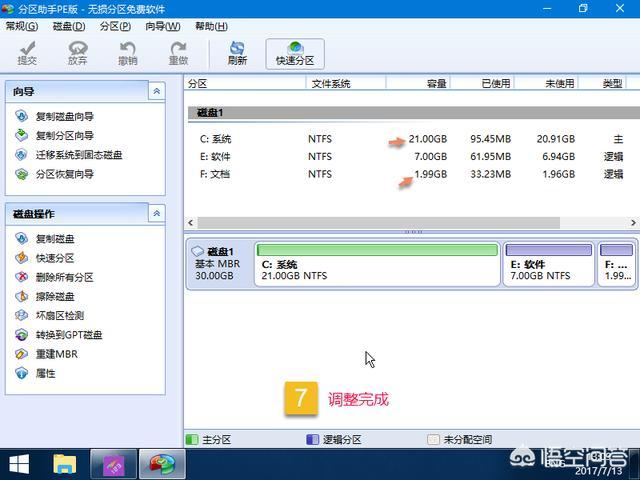Click the 删除所有分区 link text

pyautogui.click(x=65, y=278)
